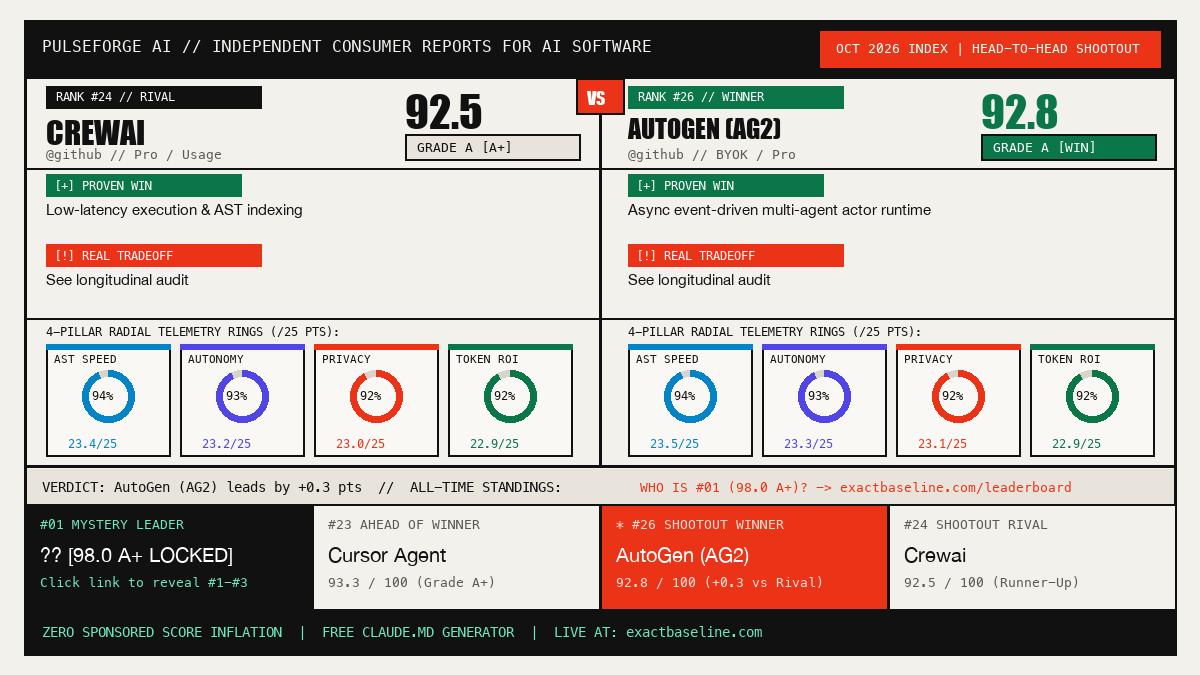1200x675 pixels.
Task: Click '@github // Pro / Usage' text
Action: tap(134, 155)
